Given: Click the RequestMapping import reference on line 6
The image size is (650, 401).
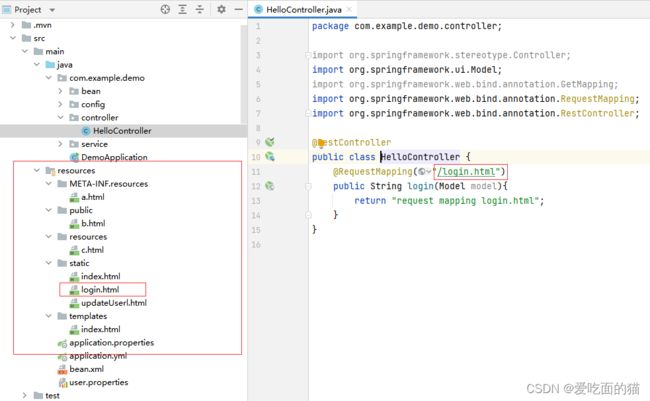Looking at the screenshot, I should [x=597, y=99].
